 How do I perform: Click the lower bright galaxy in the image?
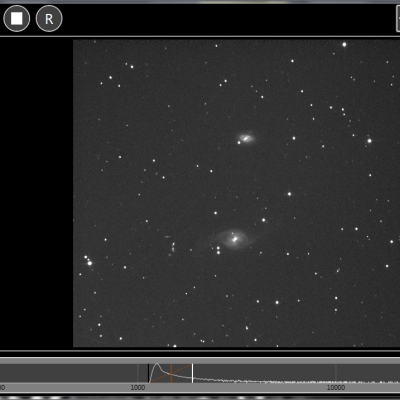(234, 239)
